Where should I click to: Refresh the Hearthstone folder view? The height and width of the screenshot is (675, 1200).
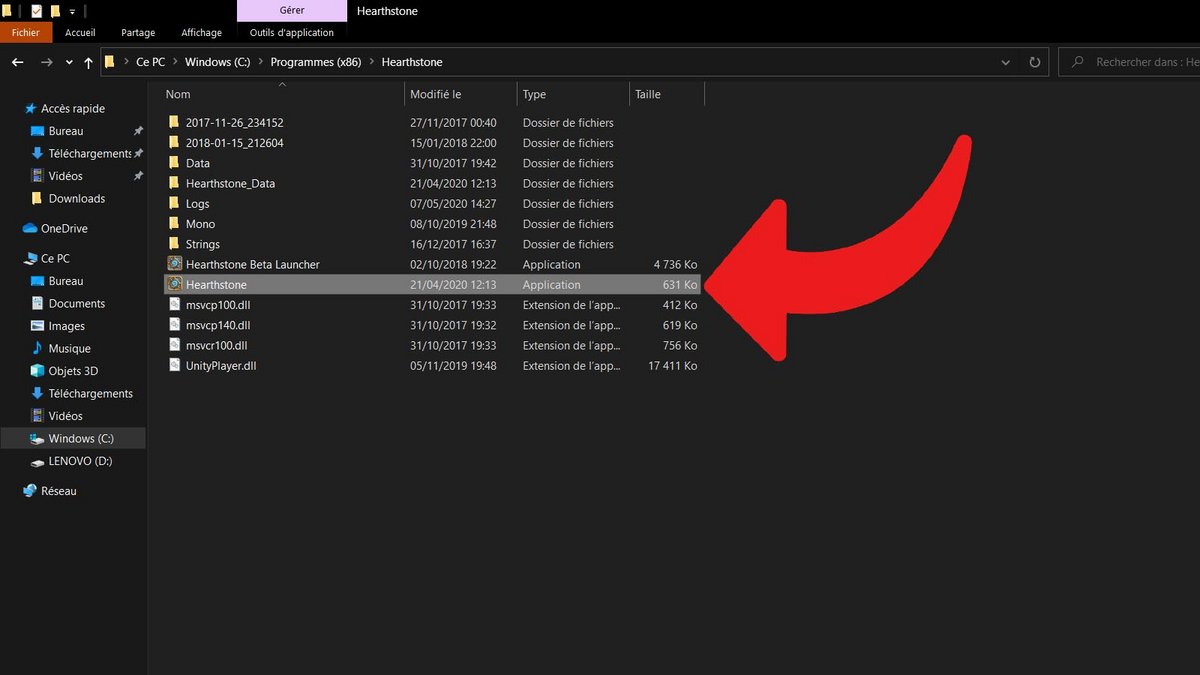[x=1034, y=62]
